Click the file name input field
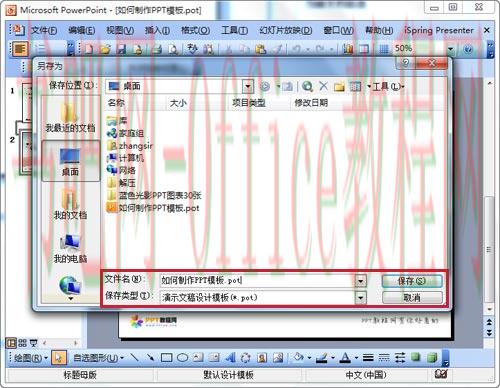 coord(257,281)
